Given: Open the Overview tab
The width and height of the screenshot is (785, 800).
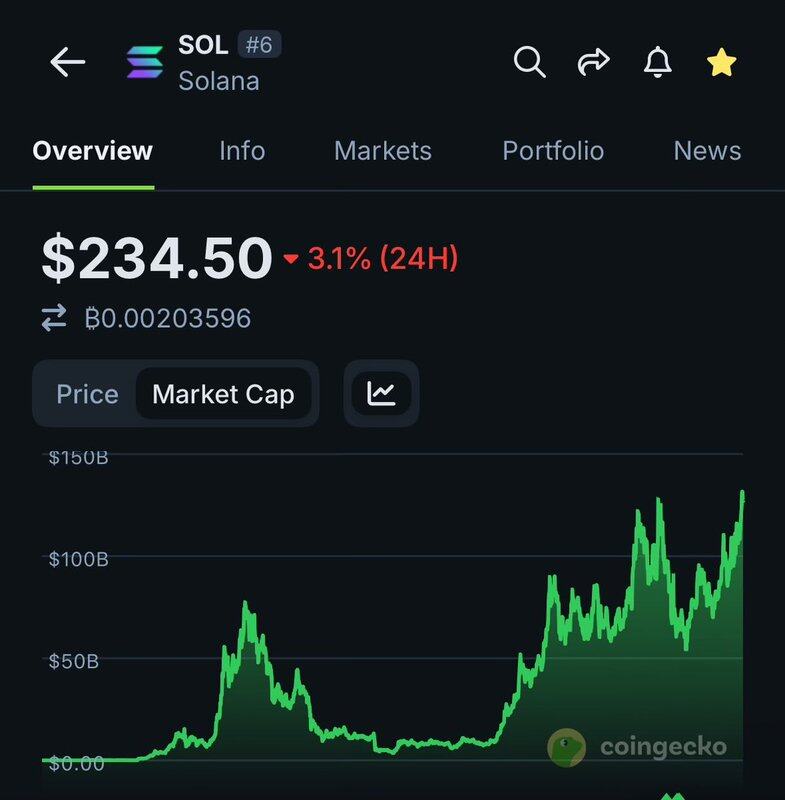Looking at the screenshot, I should coord(93,151).
